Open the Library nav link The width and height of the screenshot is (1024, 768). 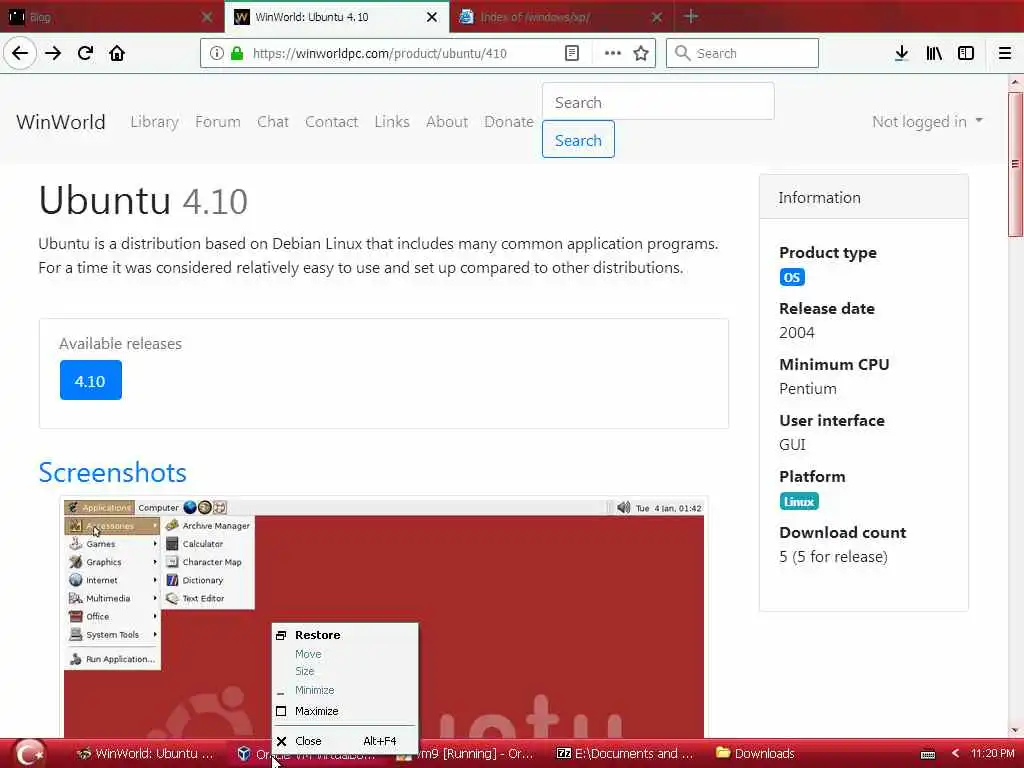coord(154,121)
